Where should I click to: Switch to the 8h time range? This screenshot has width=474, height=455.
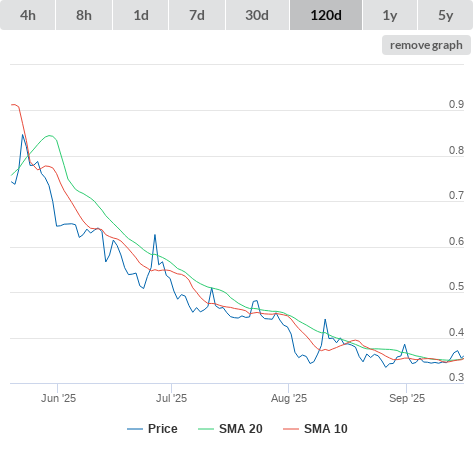pos(84,15)
